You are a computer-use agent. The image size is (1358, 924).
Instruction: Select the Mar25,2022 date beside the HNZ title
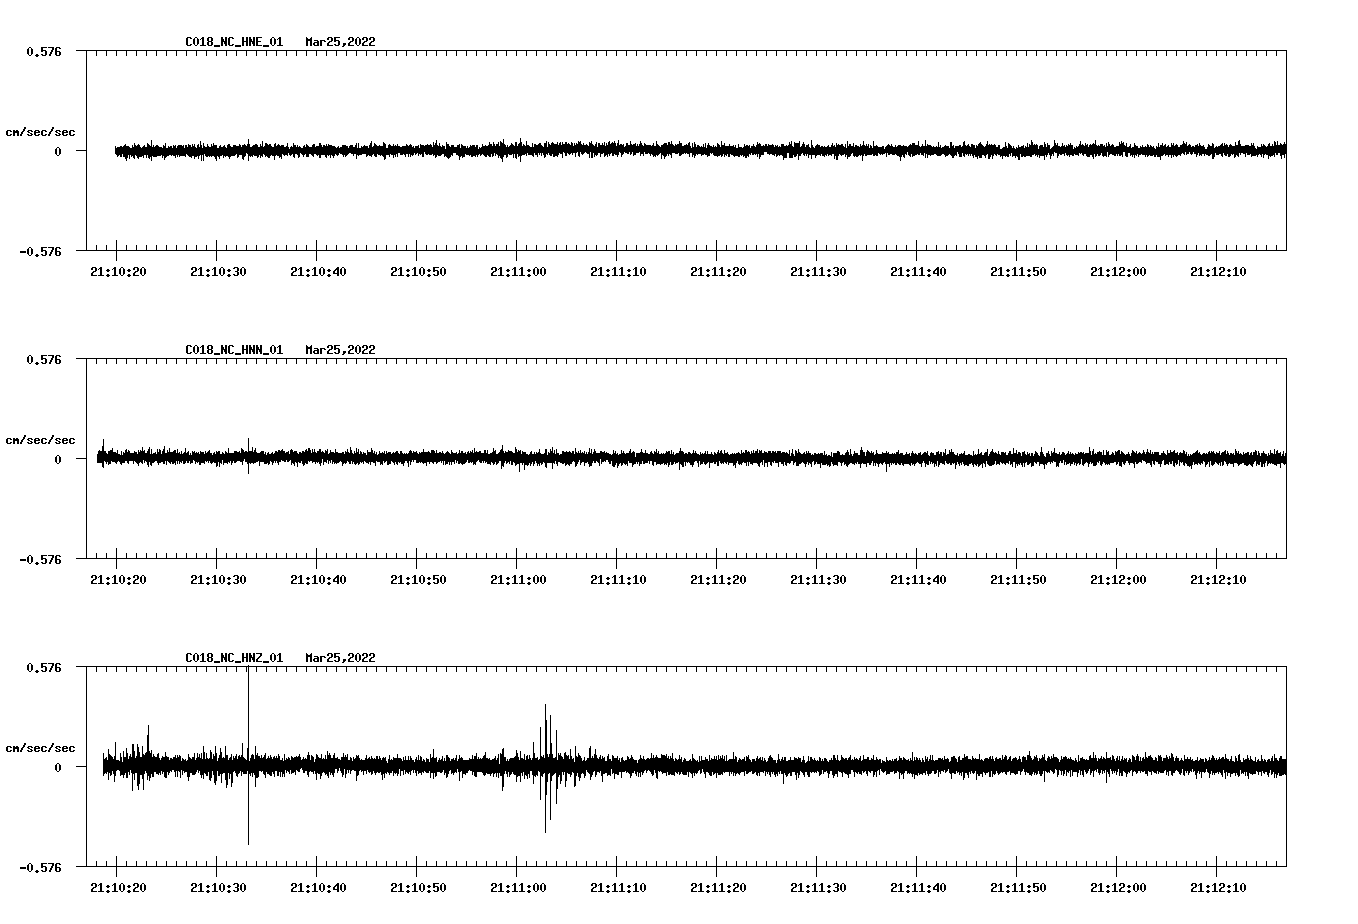(x=340, y=658)
